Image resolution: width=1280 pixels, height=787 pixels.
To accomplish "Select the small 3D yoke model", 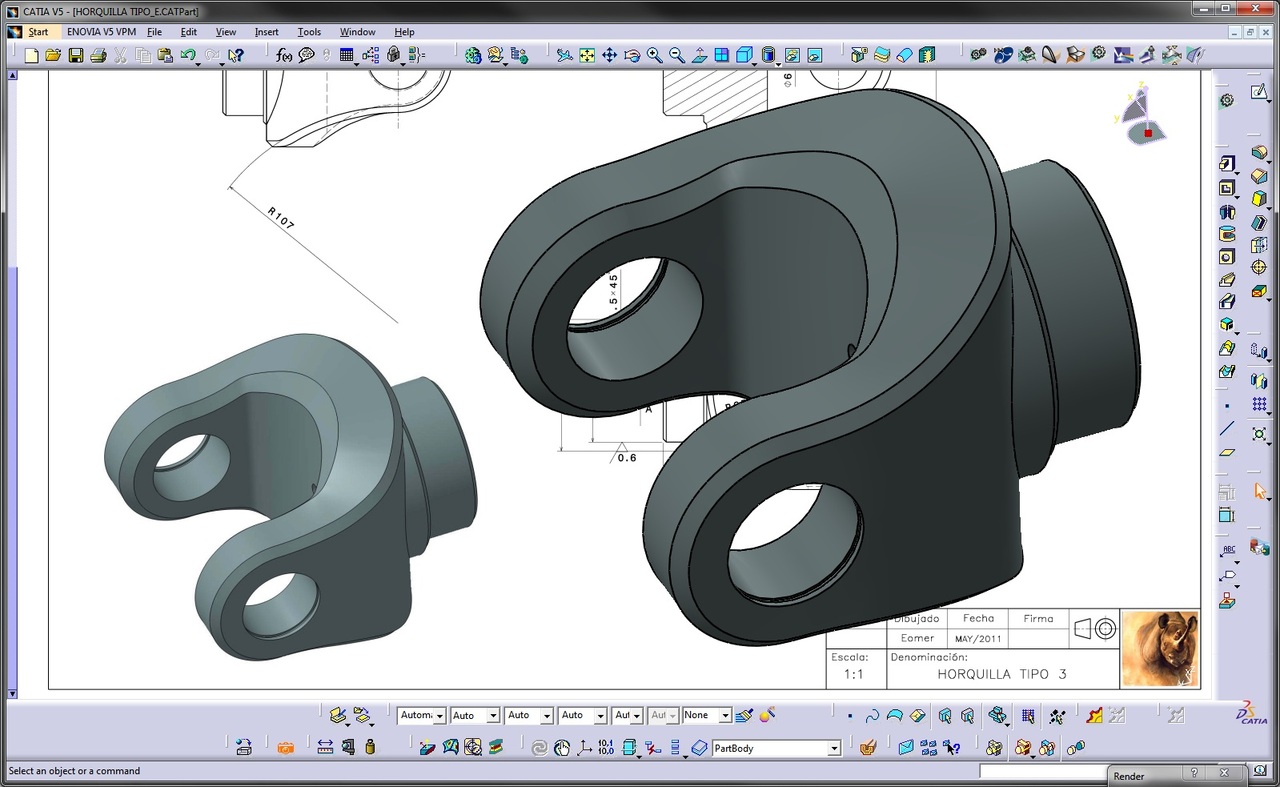I will coord(290,497).
